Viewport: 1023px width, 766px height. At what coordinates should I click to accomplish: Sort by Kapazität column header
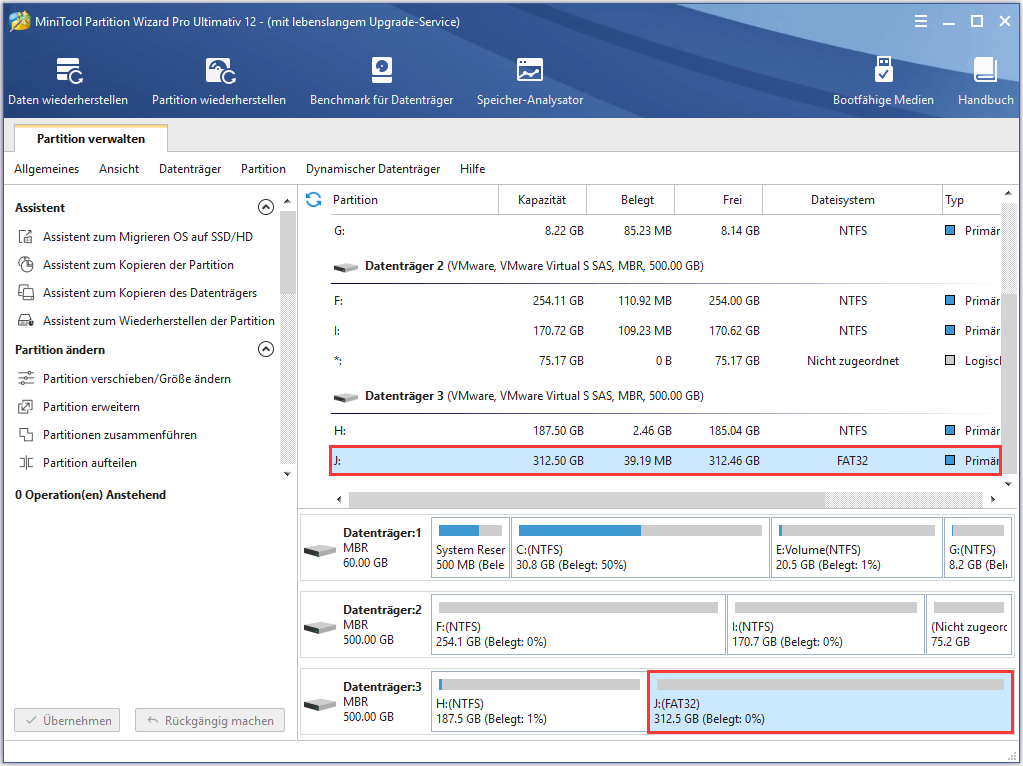542,200
